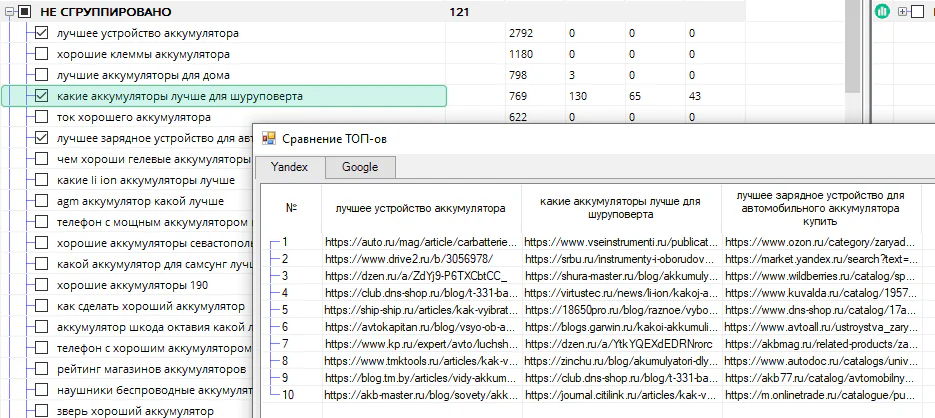Click the № column header
Image resolution: width=935 pixels, height=418 pixels.
click(x=292, y=209)
